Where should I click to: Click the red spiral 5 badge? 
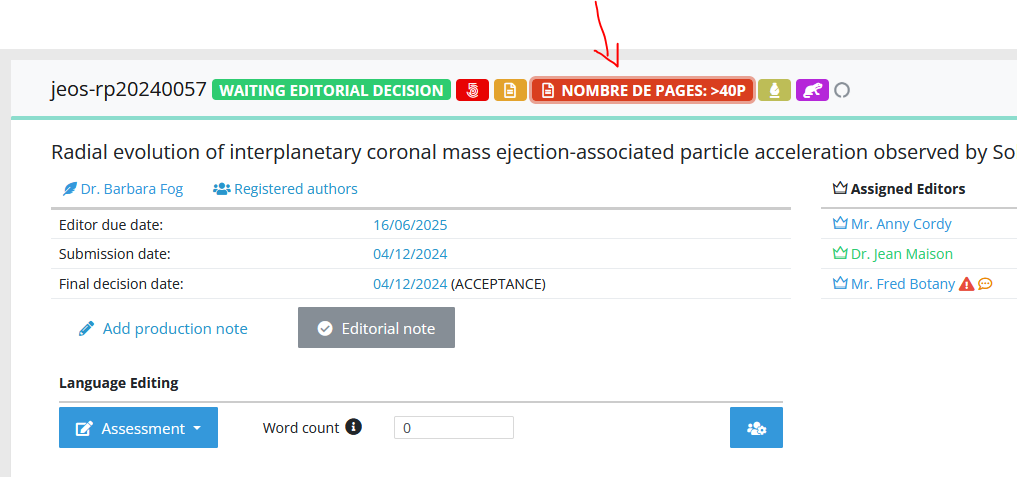(472, 90)
